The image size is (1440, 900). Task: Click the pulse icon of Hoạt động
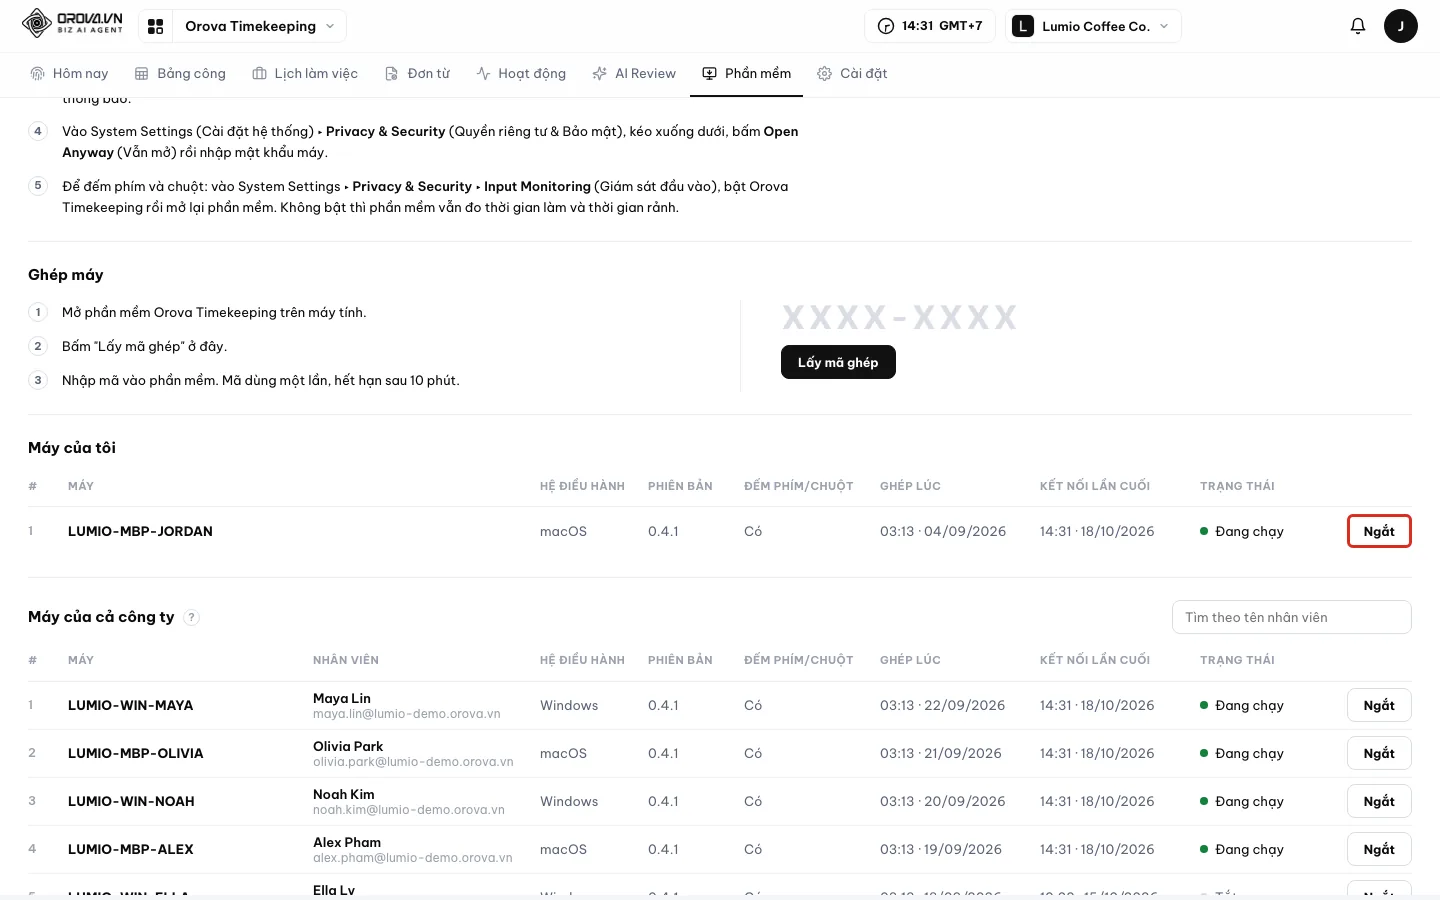pyautogui.click(x=483, y=73)
